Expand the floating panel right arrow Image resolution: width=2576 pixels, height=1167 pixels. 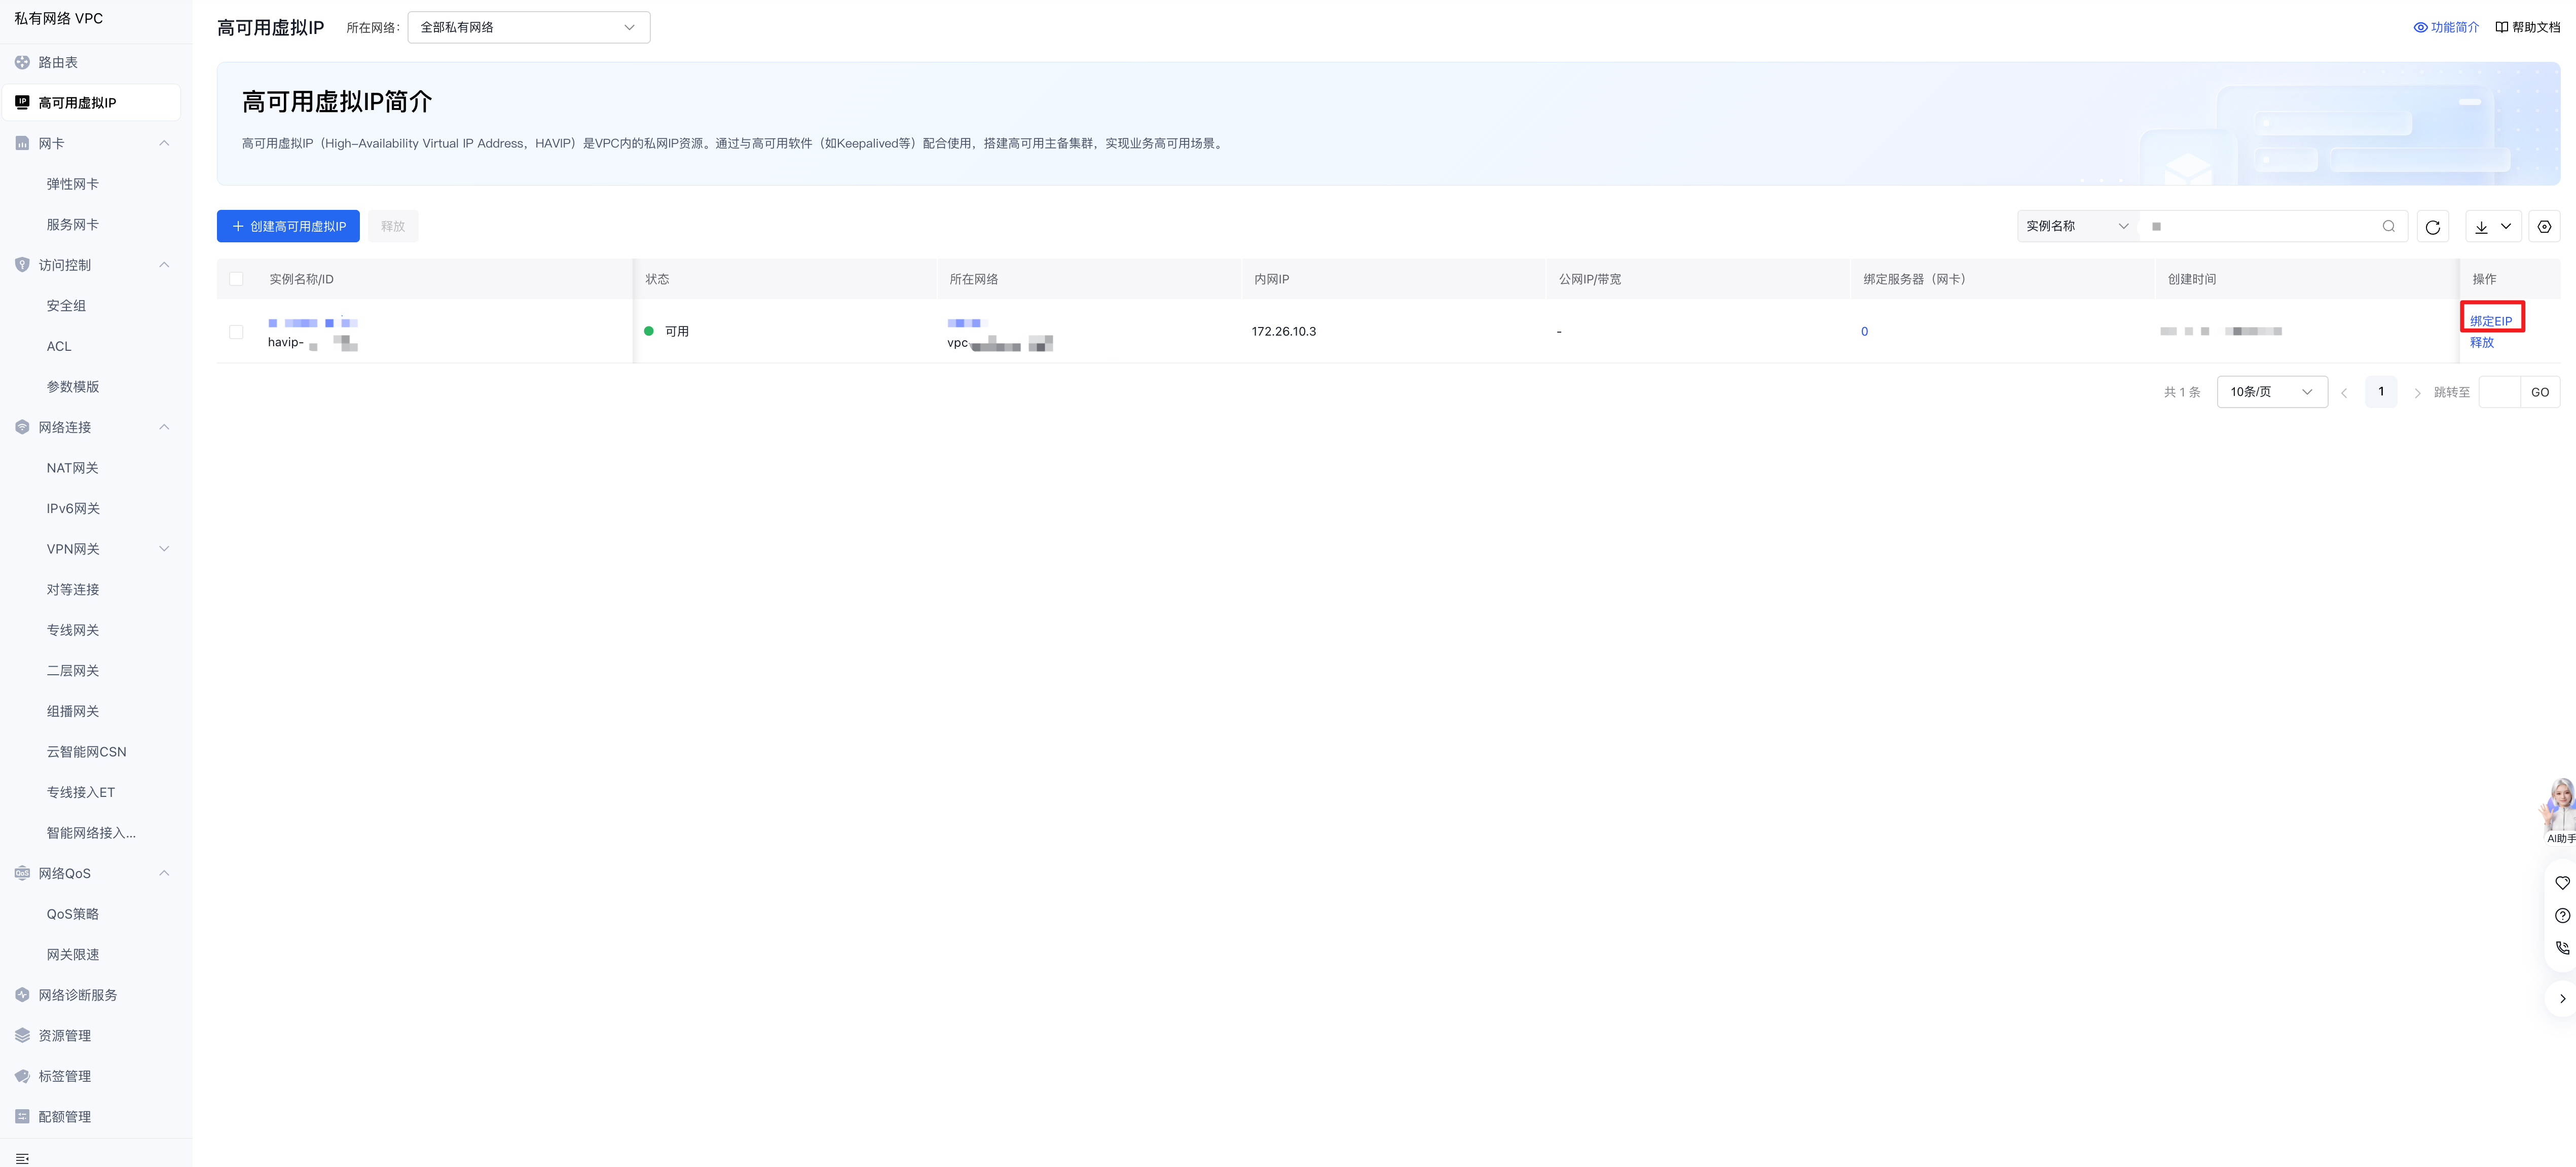tap(2562, 998)
